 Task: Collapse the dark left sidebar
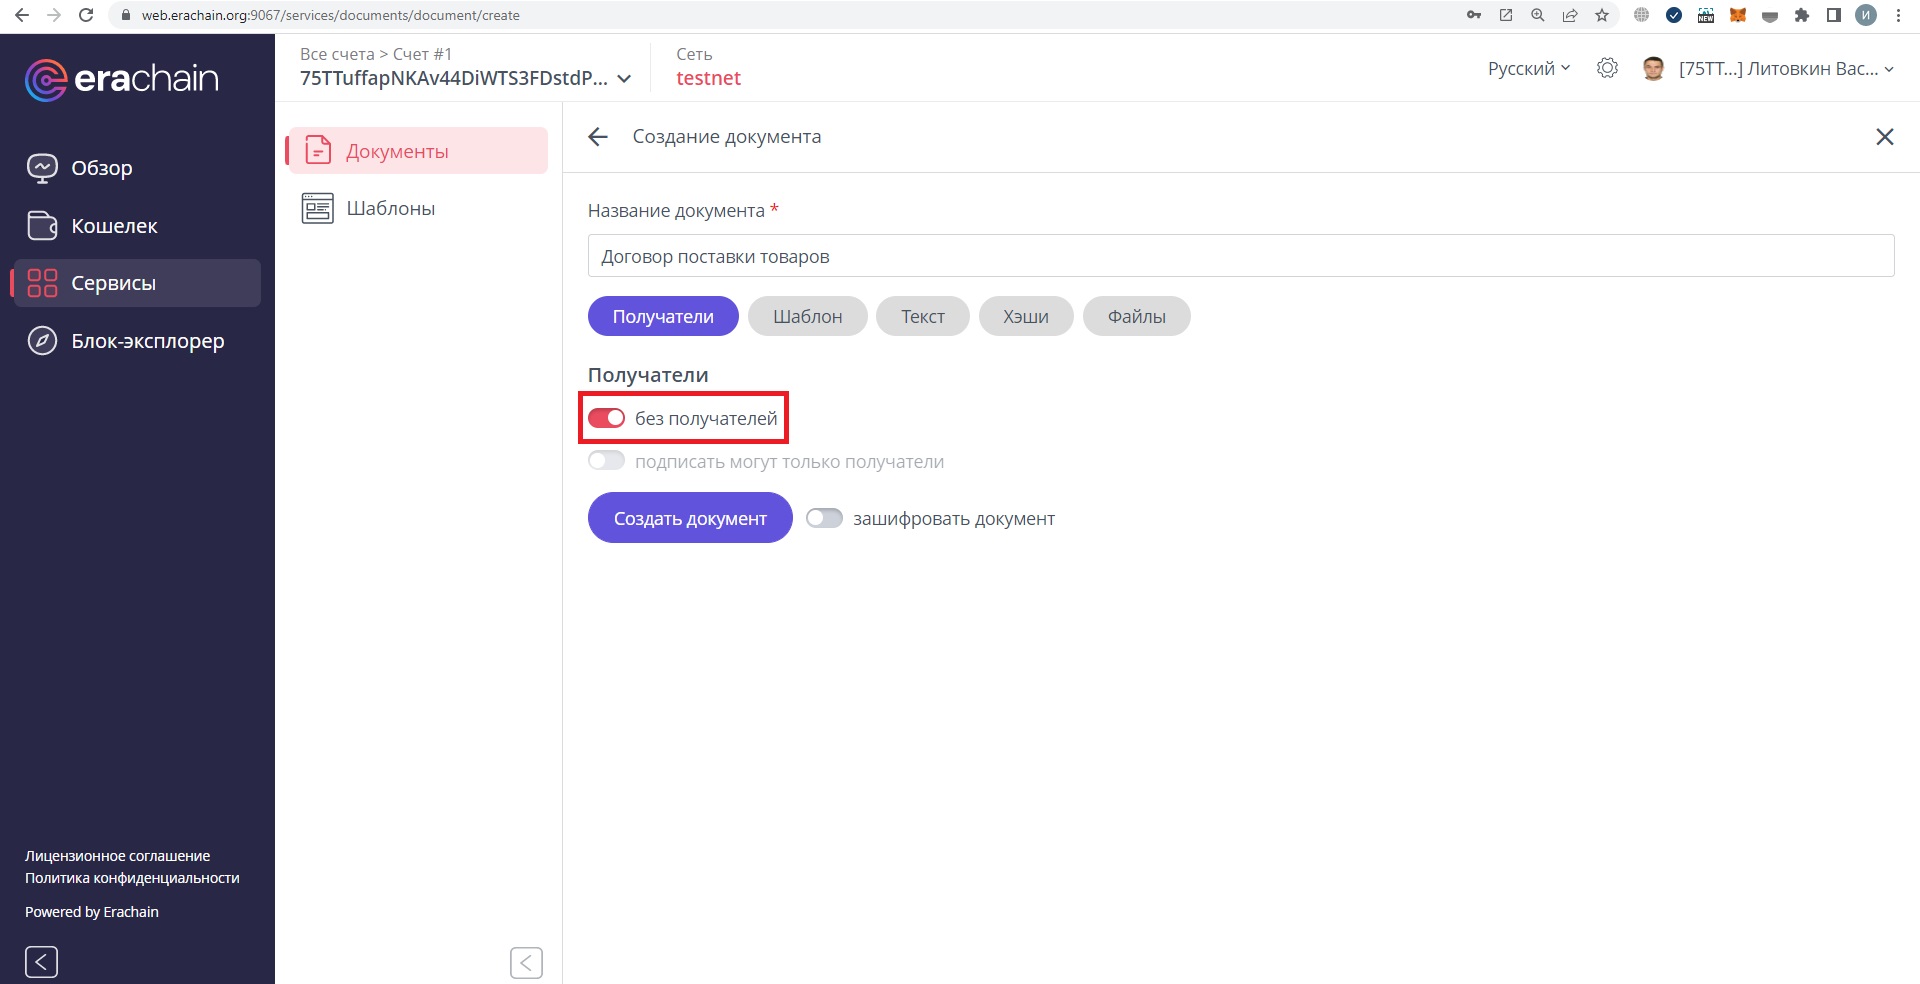click(41, 962)
